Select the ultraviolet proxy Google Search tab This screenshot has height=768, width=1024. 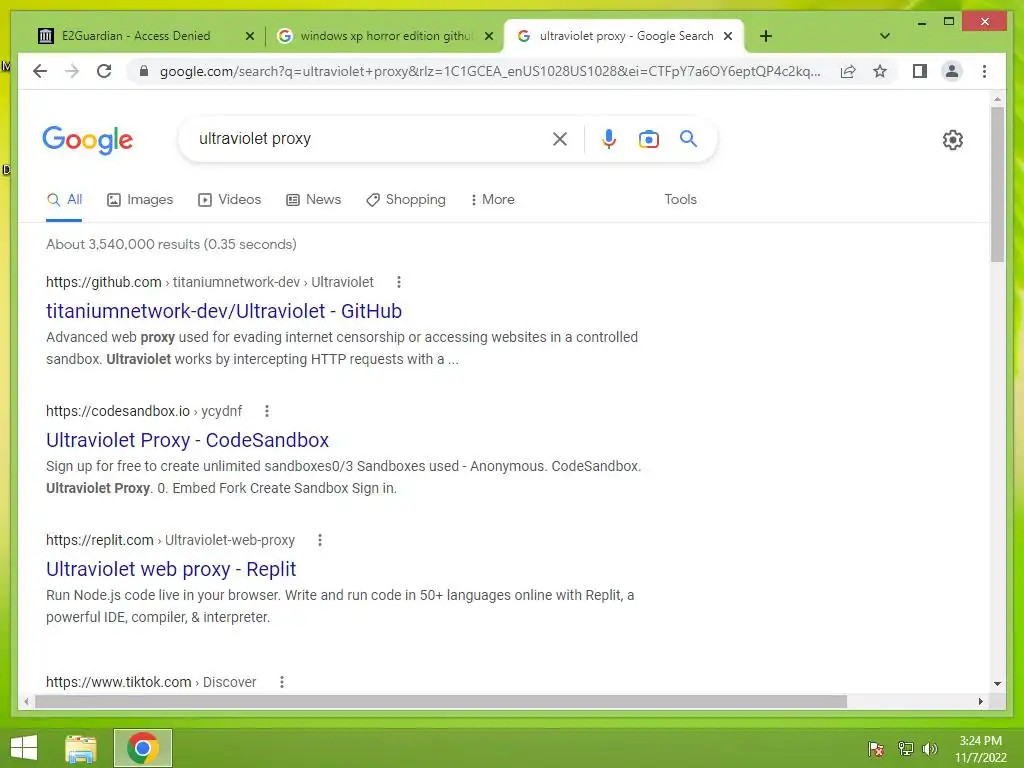(625, 36)
